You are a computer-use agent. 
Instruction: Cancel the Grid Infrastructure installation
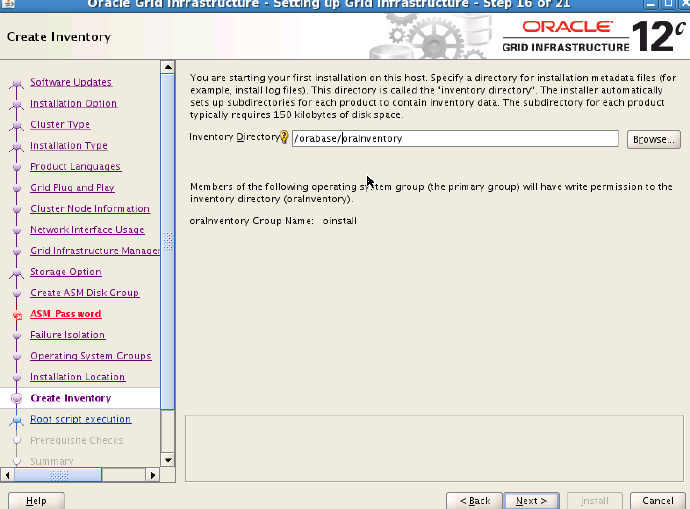[657, 501]
